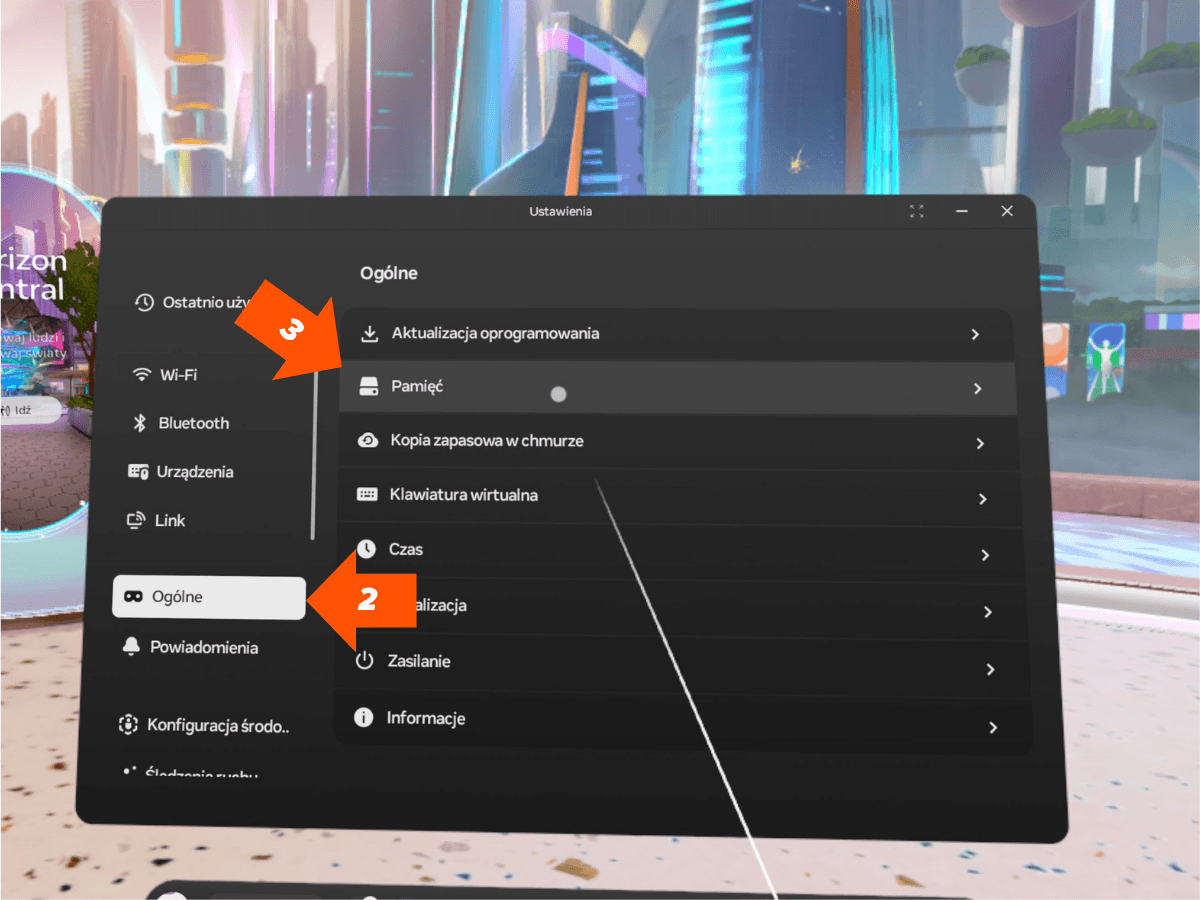Click the software update download icon

(x=370, y=333)
